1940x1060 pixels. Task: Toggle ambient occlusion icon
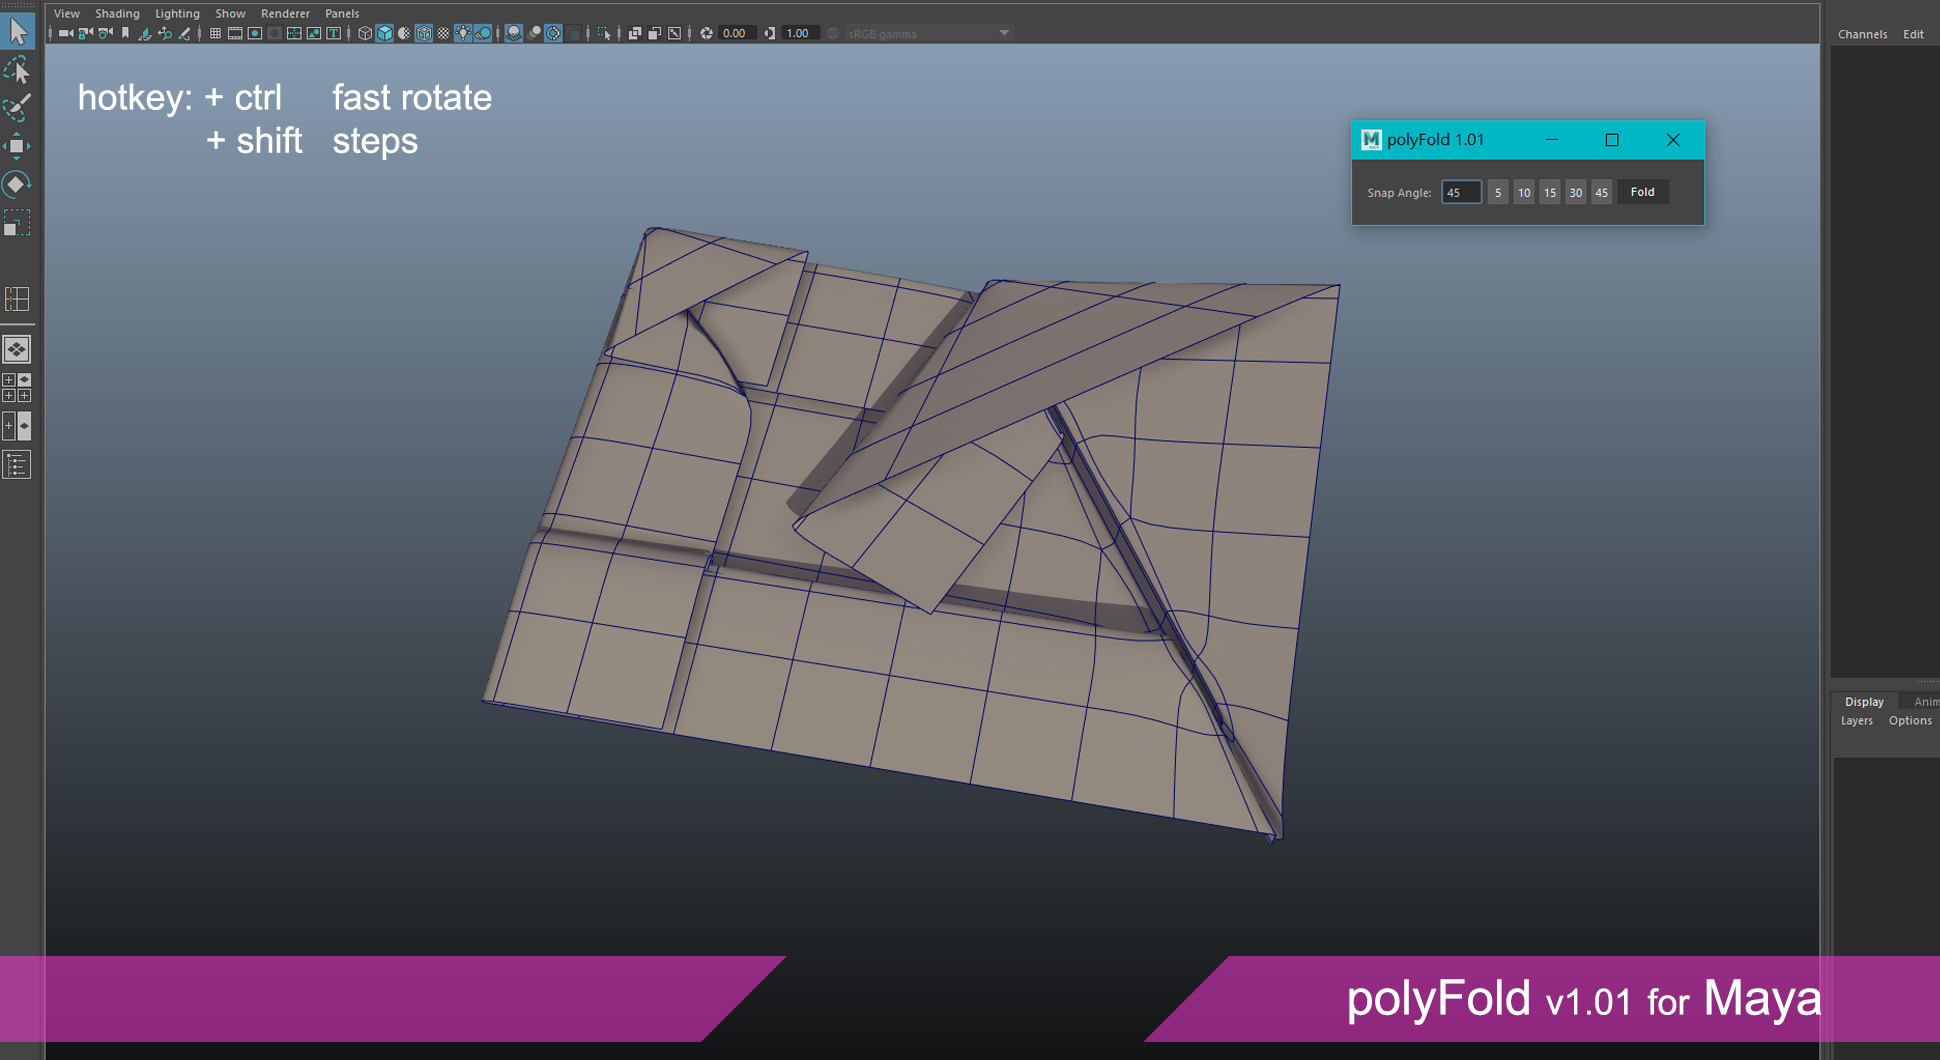pos(513,33)
